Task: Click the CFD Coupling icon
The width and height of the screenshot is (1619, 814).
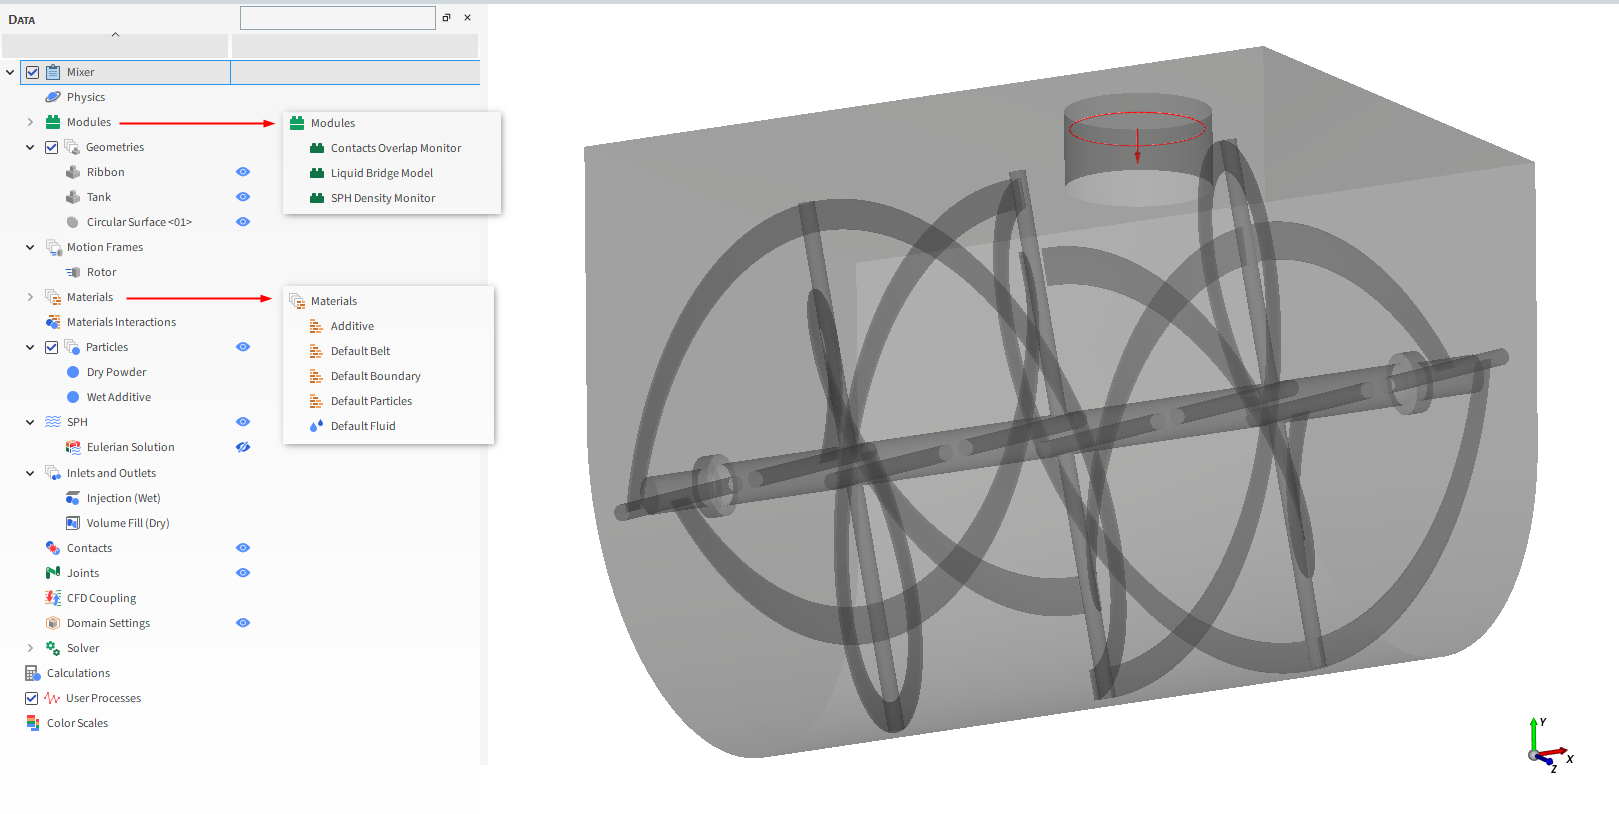Action: [53, 598]
